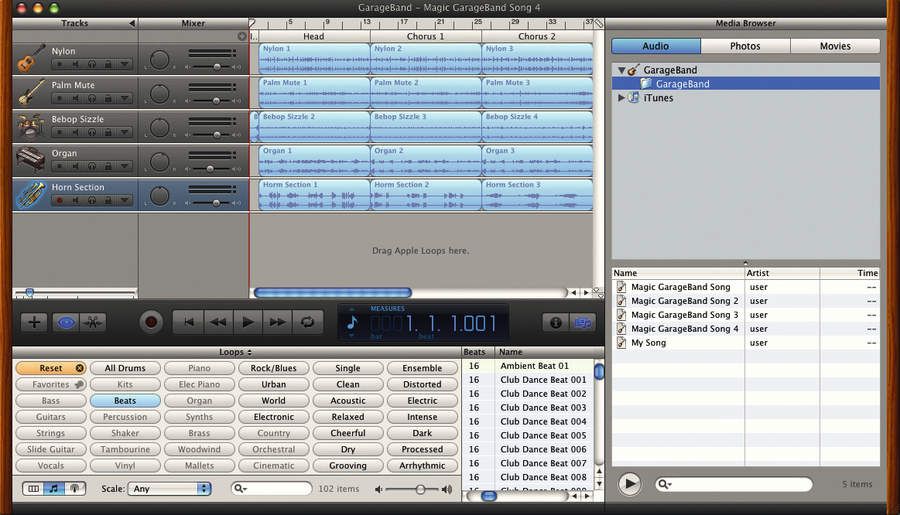
Task: Click the Nylon guitar track icon
Action: [30, 58]
